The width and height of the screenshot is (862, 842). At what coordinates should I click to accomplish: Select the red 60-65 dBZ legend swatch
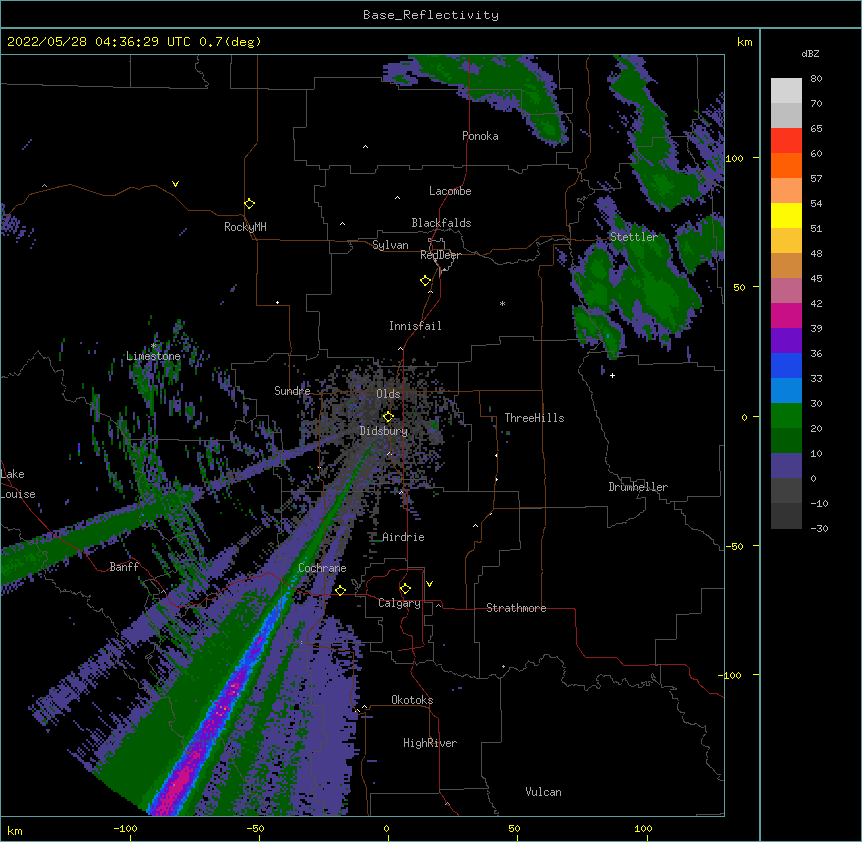coord(786,141)
